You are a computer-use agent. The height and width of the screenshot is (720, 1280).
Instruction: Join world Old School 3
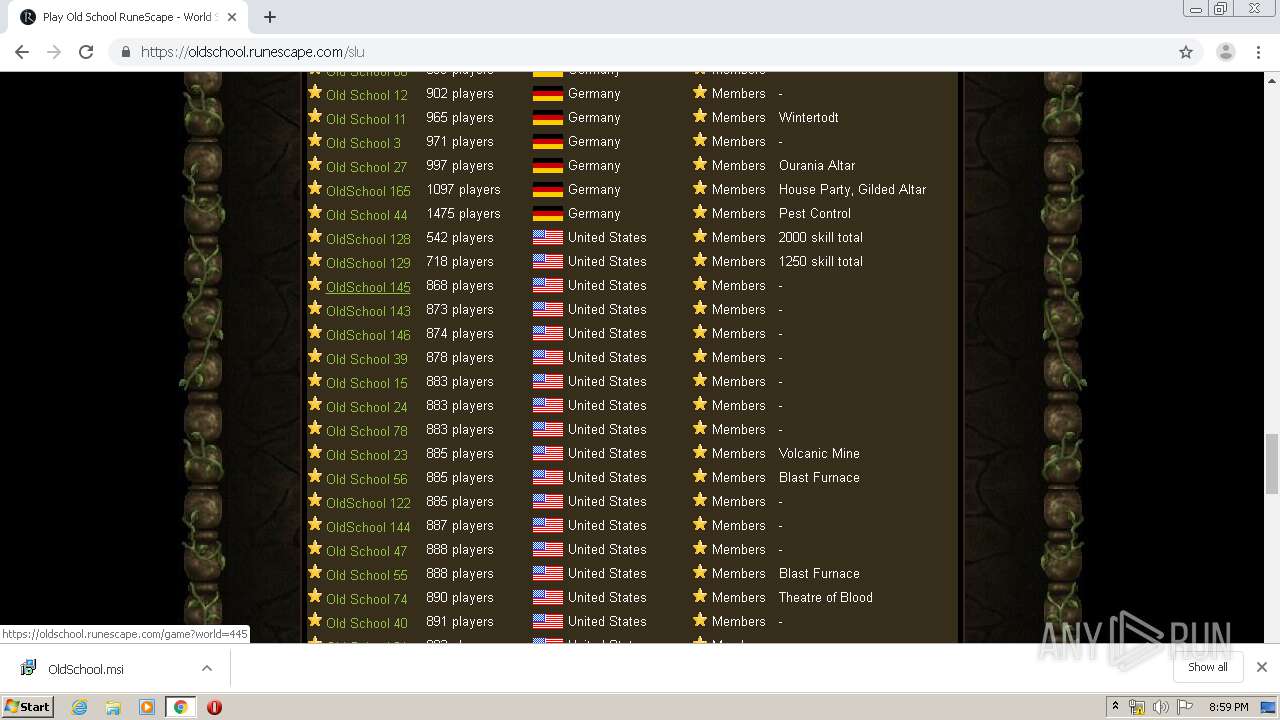(363, 143)
